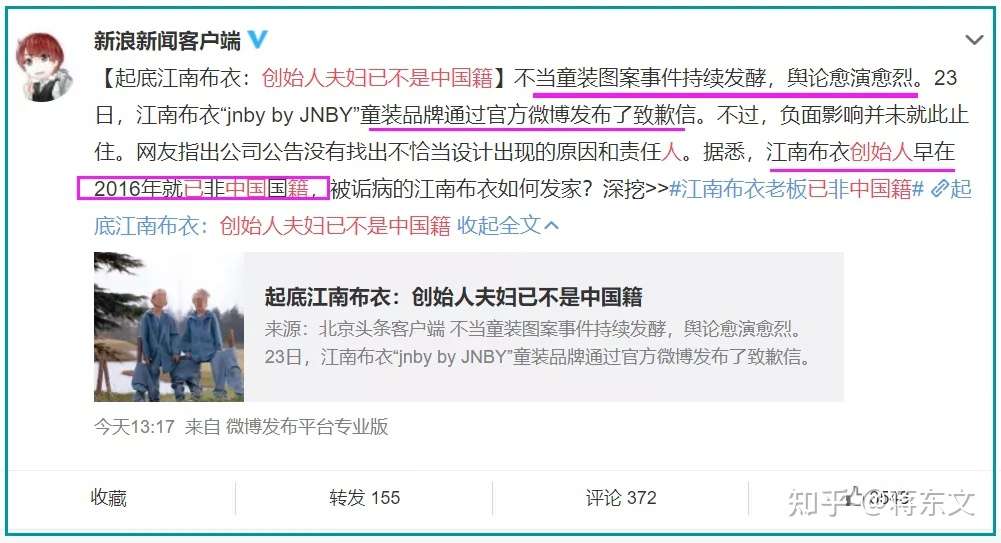The height and width of the screenshot is (543, 1001).
Task: Open 微博发布平台专业版 source link
Action: (x=307, y=426)
